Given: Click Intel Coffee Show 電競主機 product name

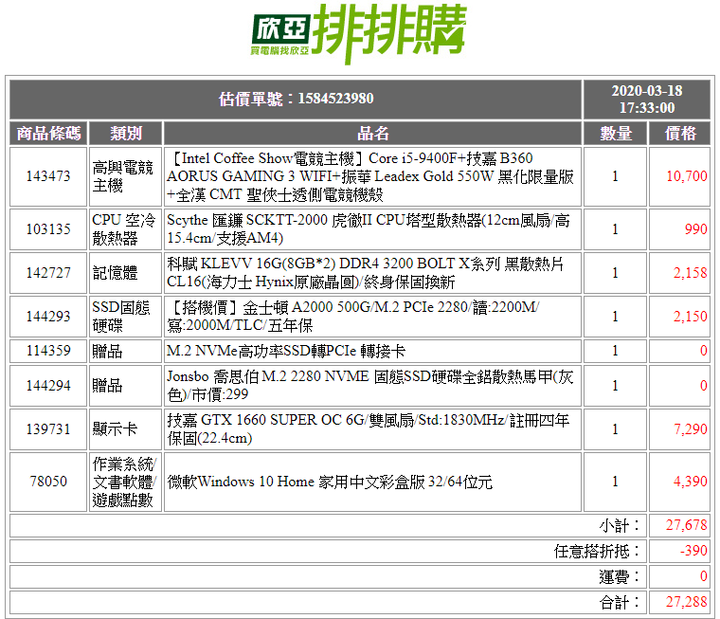Looking at the screenshot, I should click(x=370, y=177).
